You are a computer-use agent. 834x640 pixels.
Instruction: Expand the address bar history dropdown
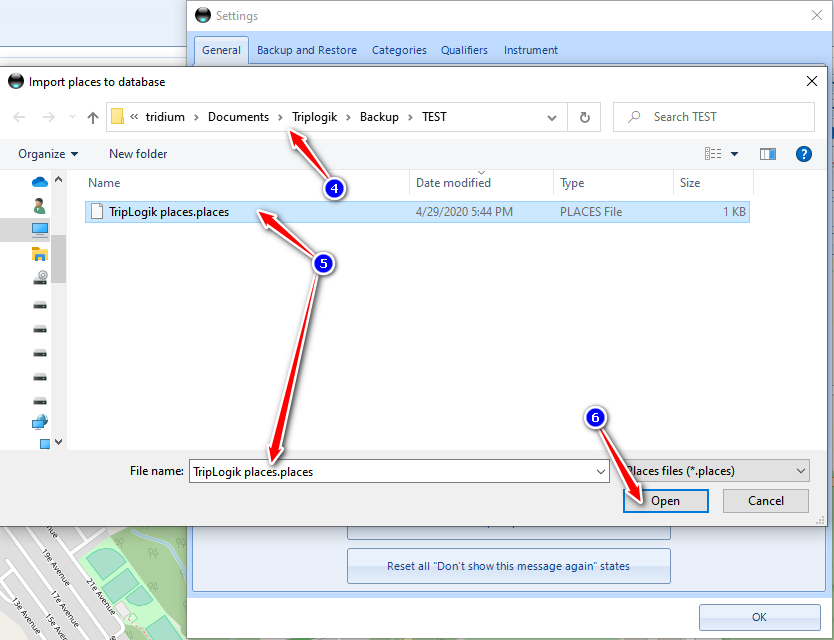tap(552, 118)
